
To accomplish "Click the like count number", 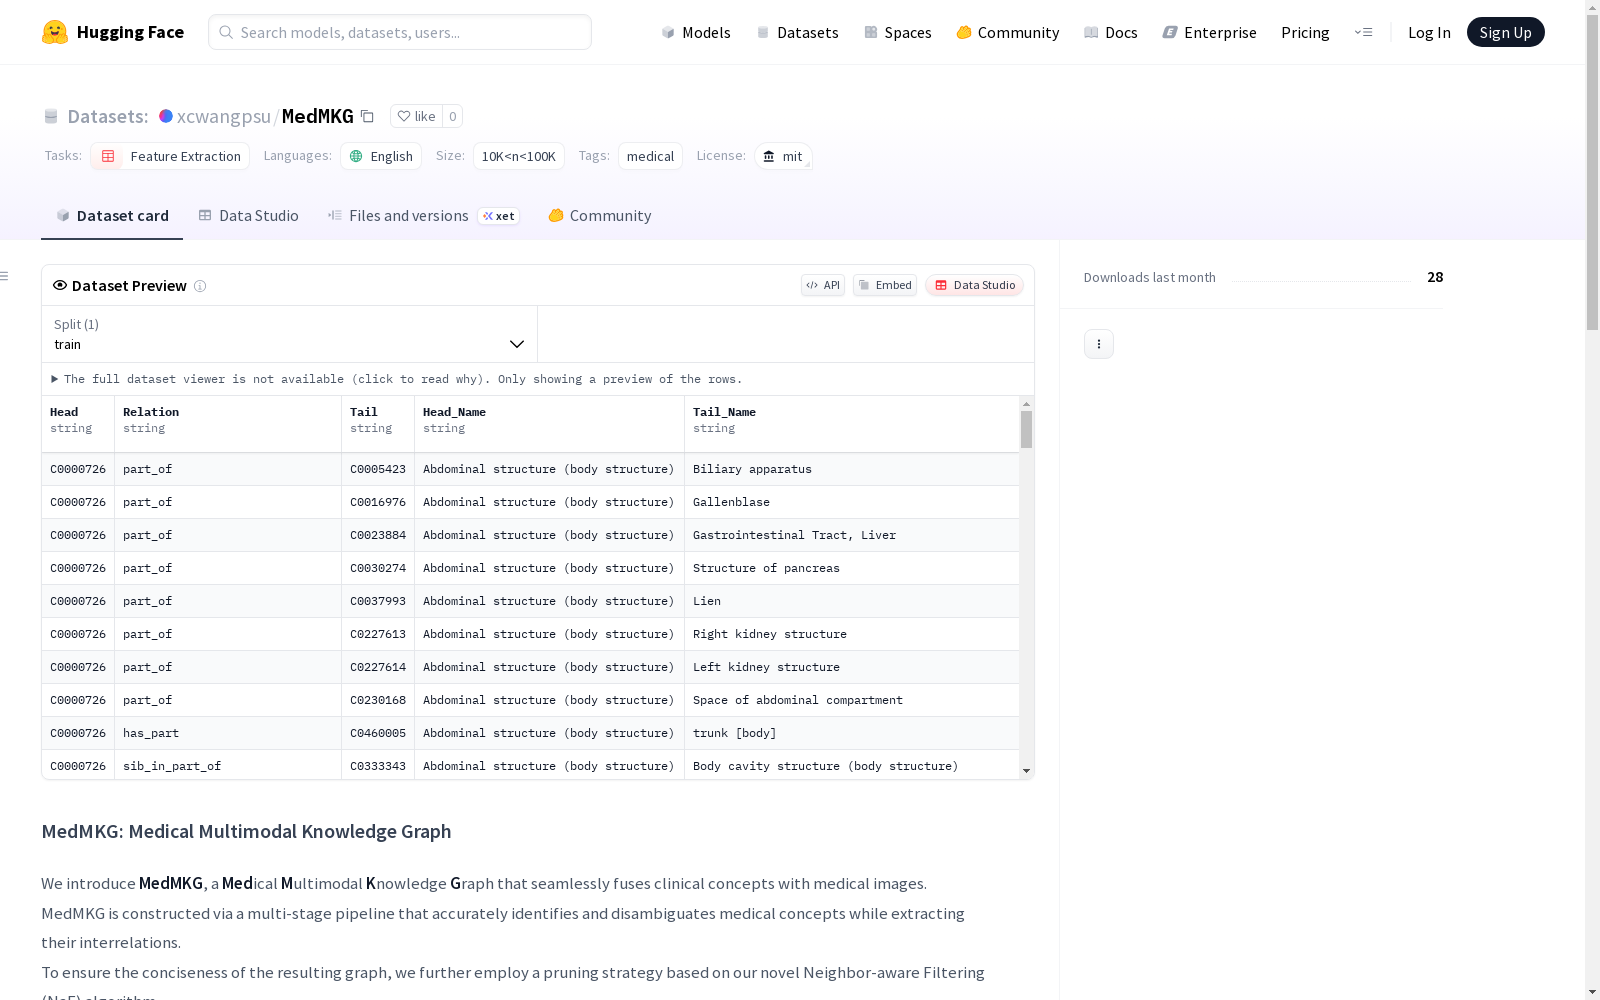I will coord(453,116).
